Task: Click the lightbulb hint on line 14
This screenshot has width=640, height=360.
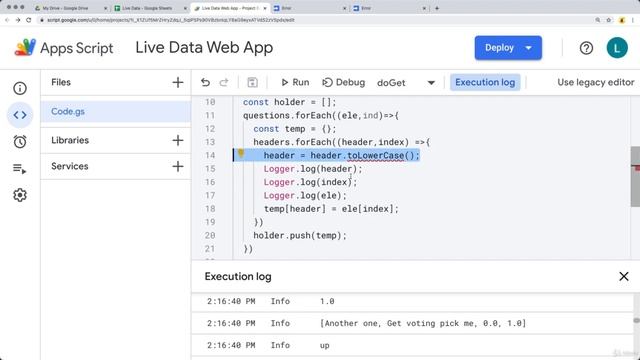Action: [241, 153]
